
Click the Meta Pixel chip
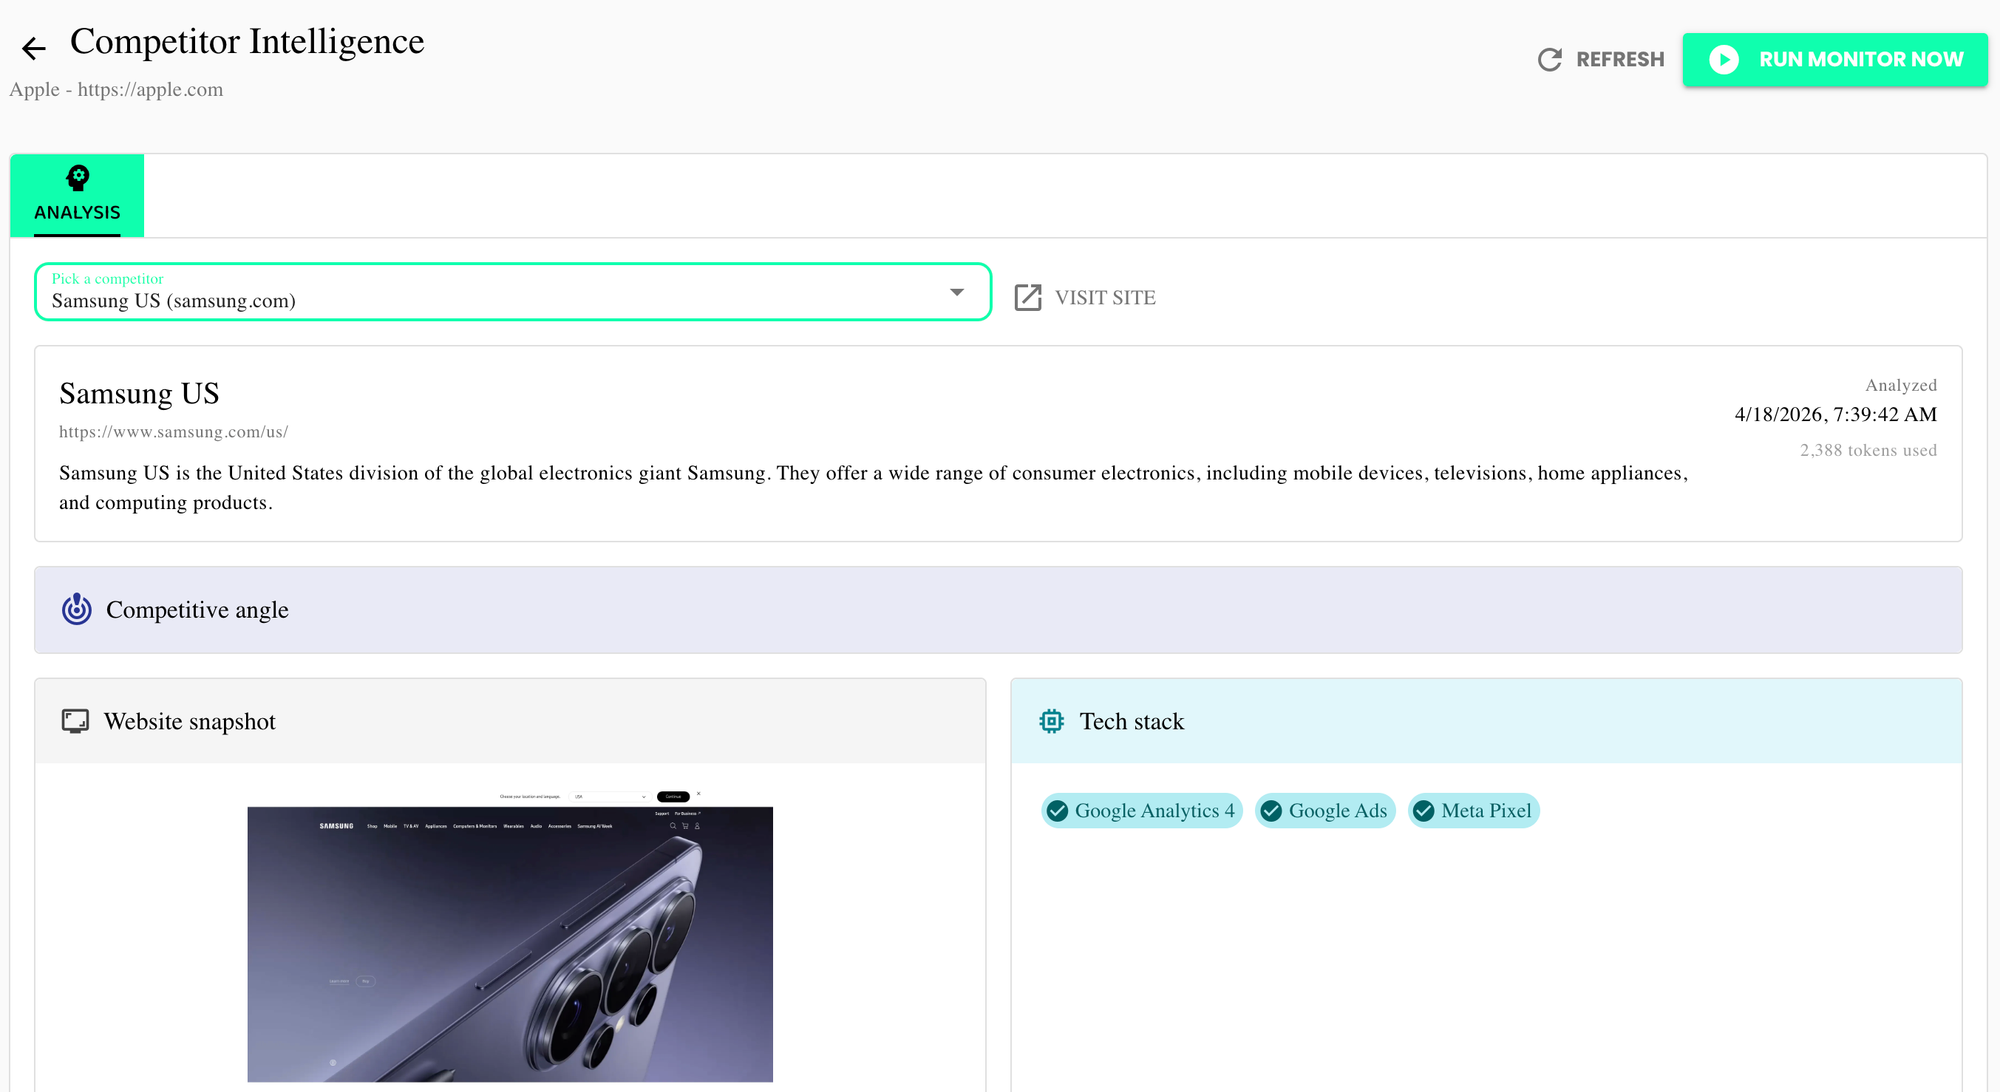tap(1474, 811)
